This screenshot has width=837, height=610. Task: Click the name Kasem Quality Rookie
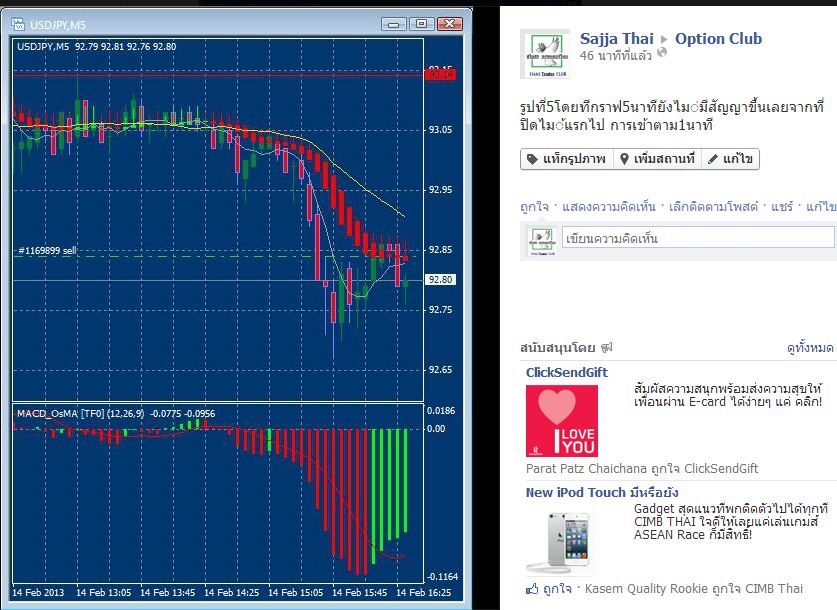646,589
